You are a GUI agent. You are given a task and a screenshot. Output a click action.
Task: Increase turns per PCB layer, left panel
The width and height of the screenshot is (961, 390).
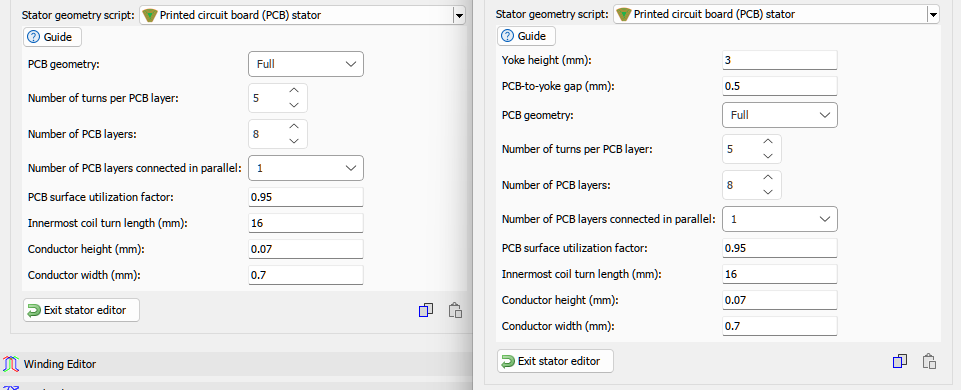point(294,91)
